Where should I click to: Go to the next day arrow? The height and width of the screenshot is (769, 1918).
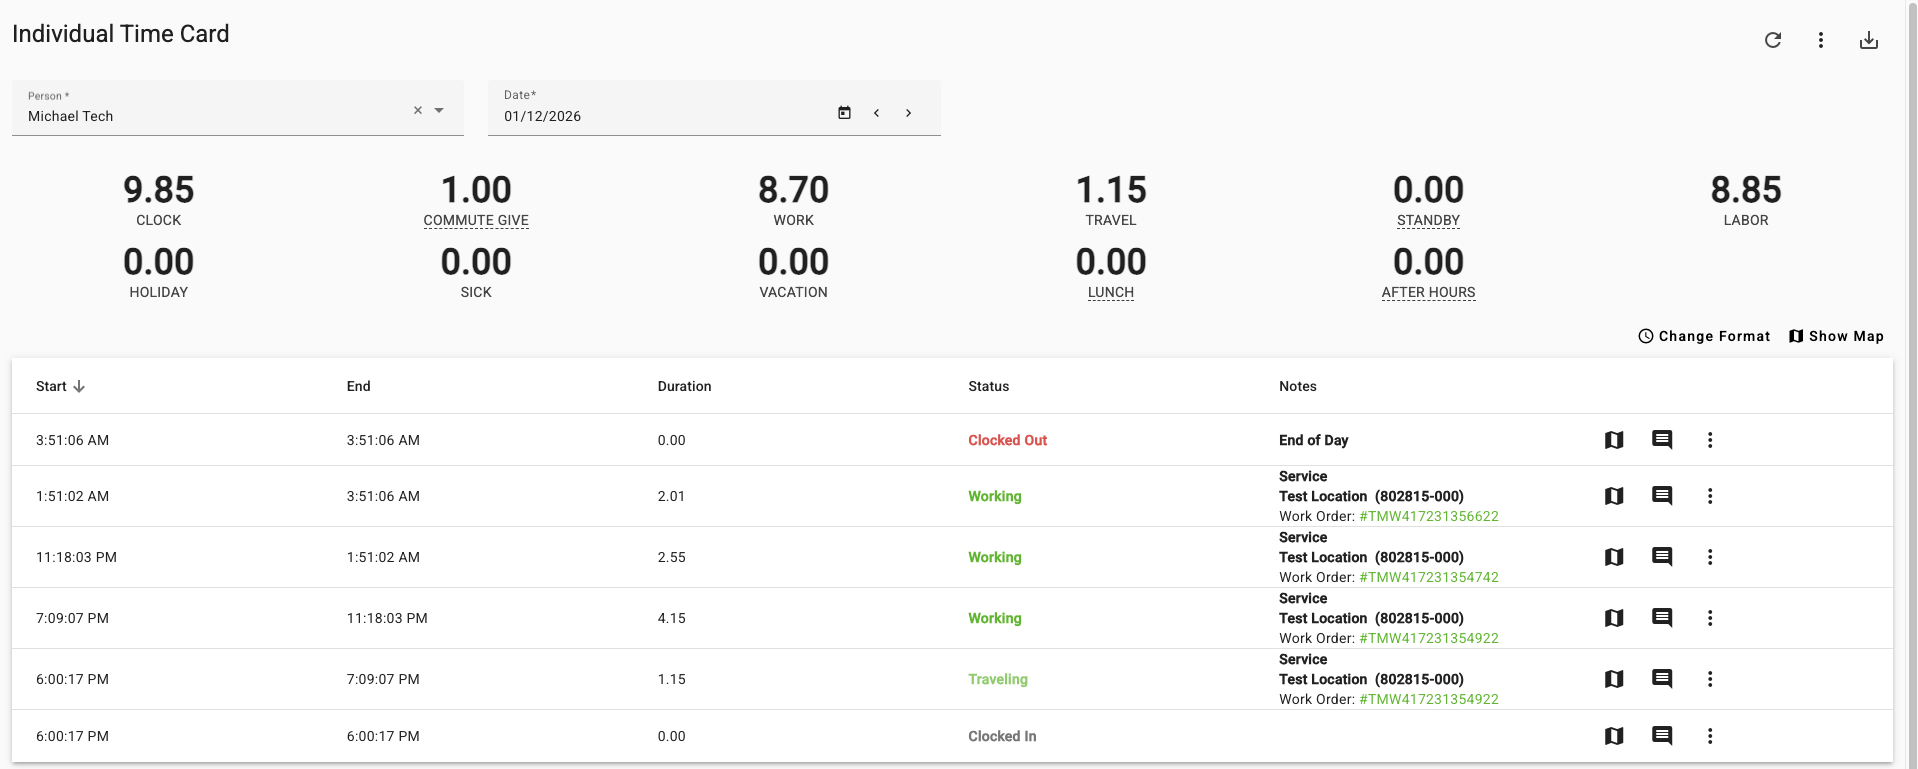tap(909, 113)
